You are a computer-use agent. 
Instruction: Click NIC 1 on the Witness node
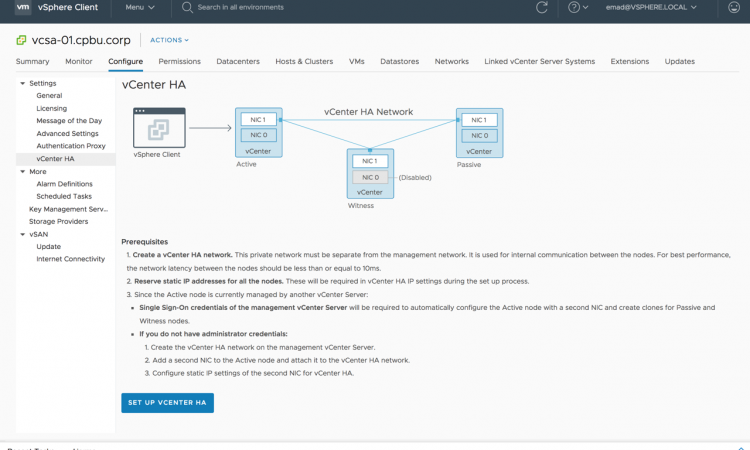[x=370, y=161]
